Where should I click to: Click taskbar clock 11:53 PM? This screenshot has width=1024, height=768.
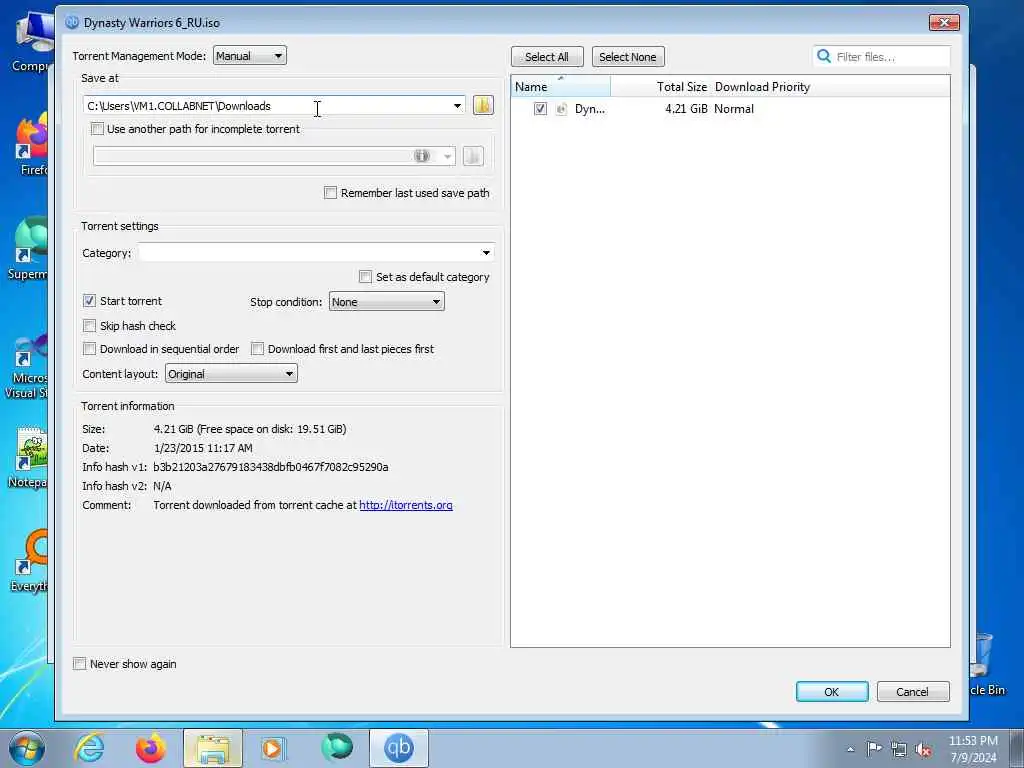[973, 741]
